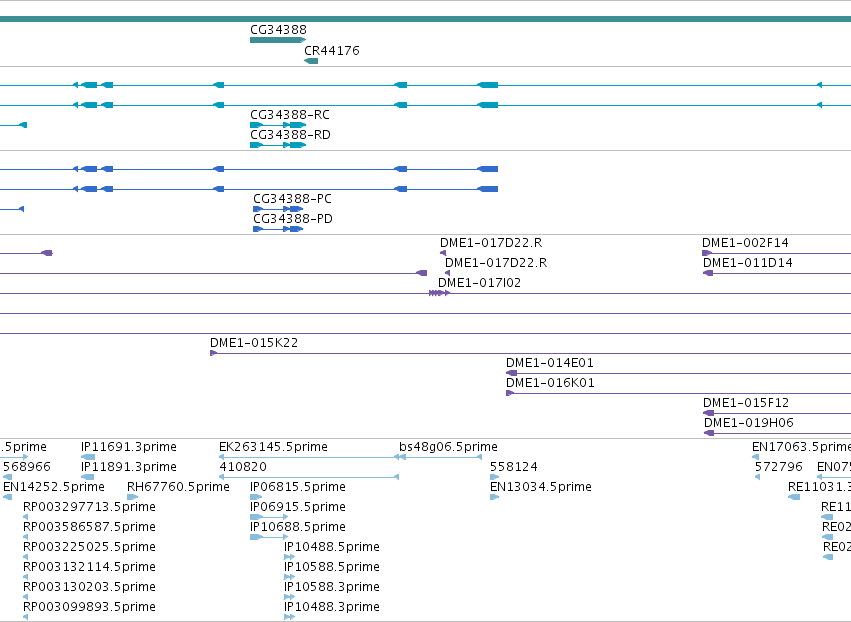Screen dimensions: 851x622
Task: Click the CG34388-RC transcript glyph
Action: pos(278,125)
